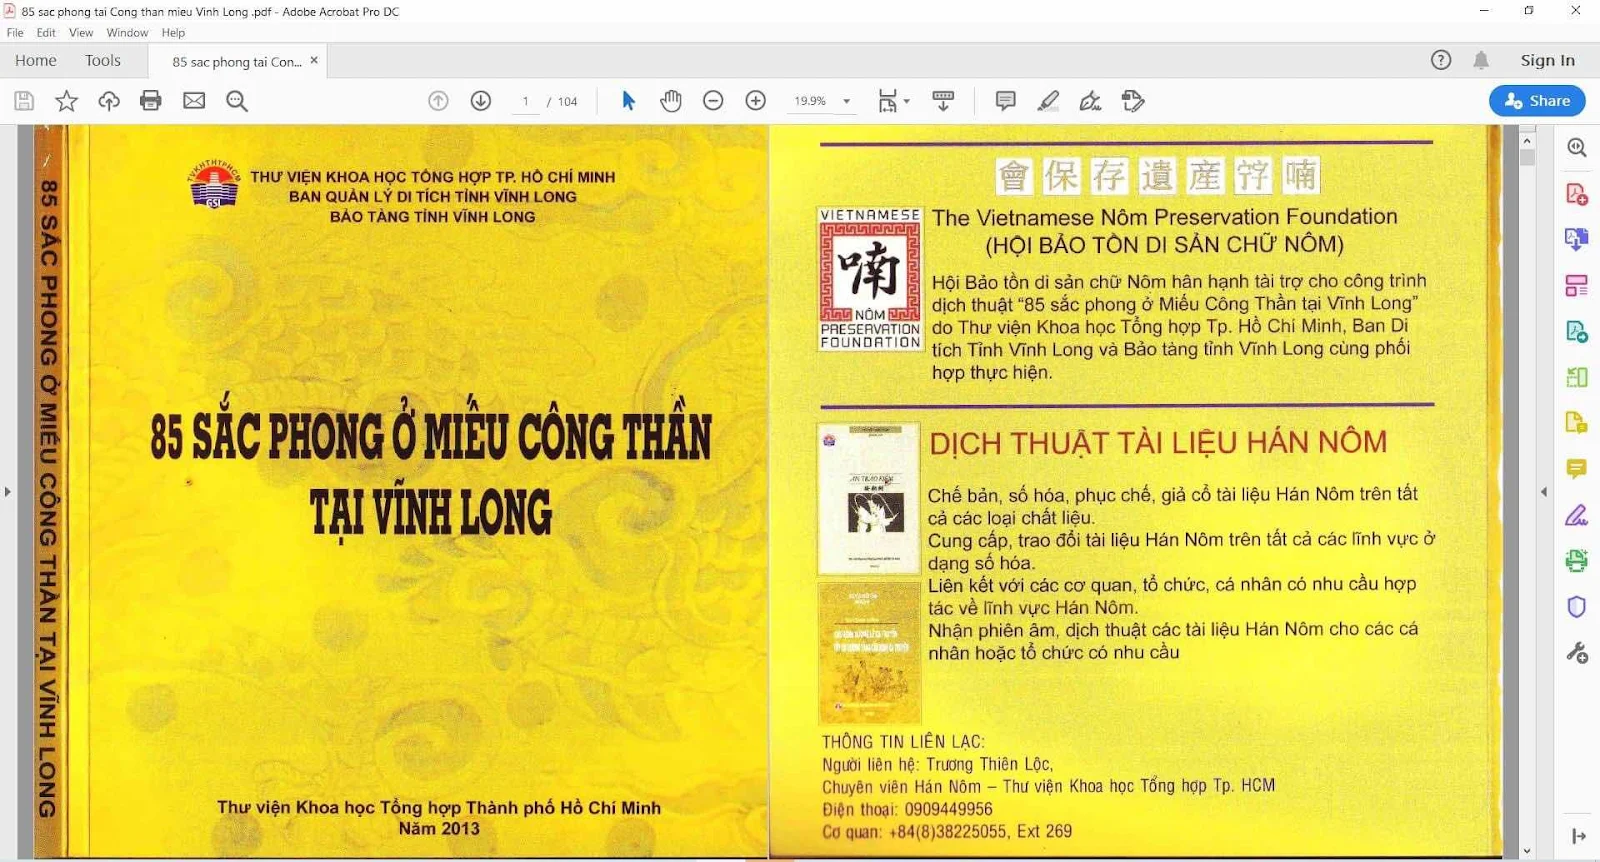Click the vertical scrollbar thumb

pos(1527,158)
